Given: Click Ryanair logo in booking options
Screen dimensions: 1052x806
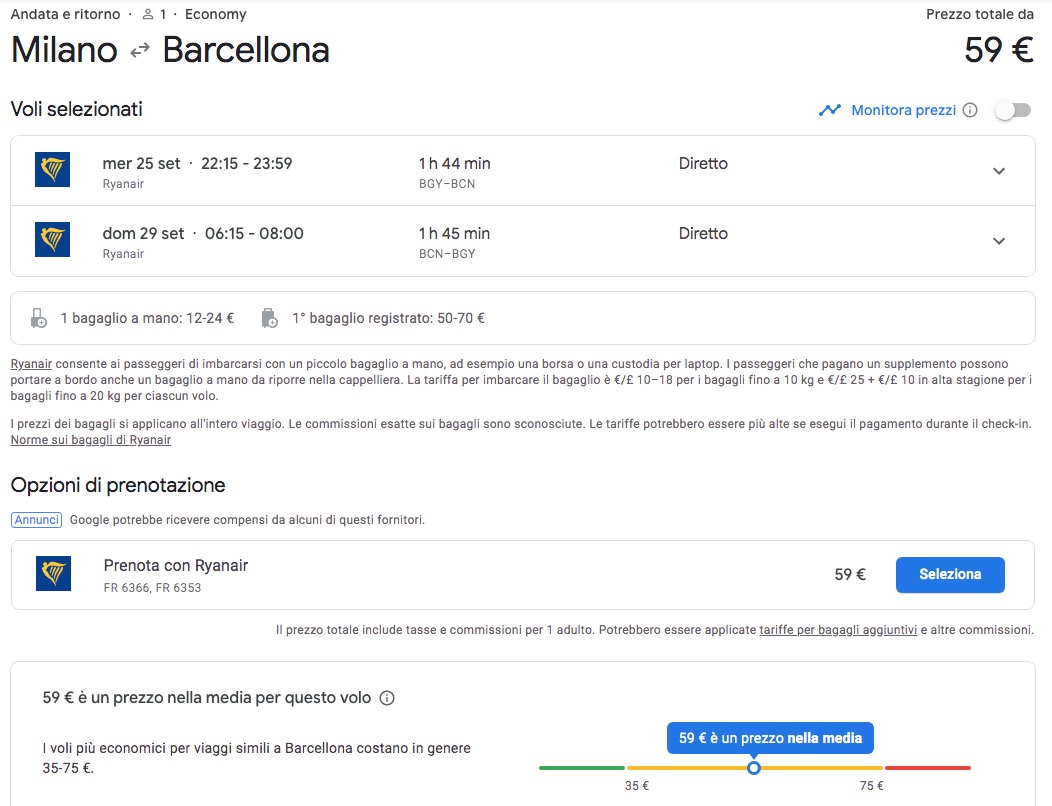Looking at the screenshot, I should tap(52, 574).
